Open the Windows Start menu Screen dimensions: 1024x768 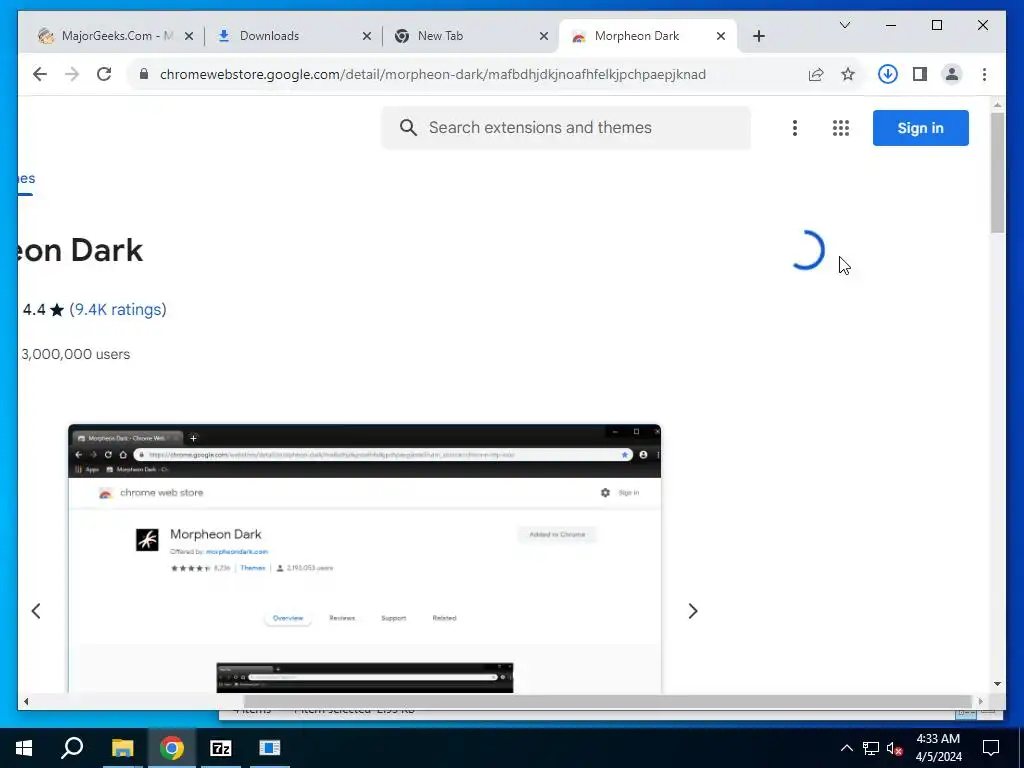click(24, 748)
